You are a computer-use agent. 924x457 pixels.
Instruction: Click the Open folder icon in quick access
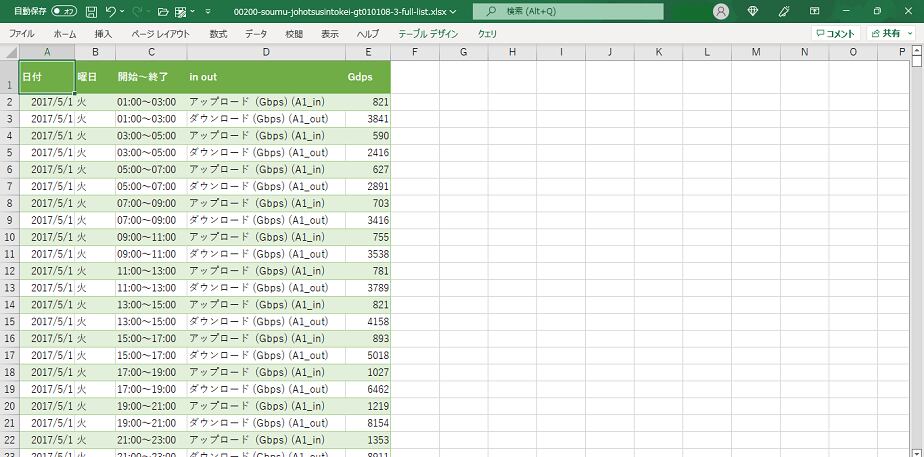pos(163,11)
